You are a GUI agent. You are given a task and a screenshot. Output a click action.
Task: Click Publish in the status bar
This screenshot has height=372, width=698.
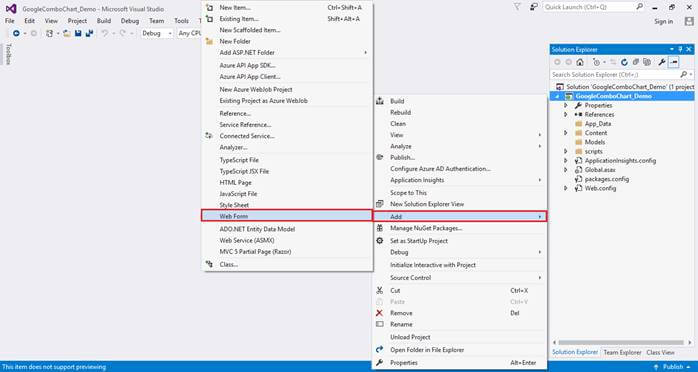click(673, 367)
